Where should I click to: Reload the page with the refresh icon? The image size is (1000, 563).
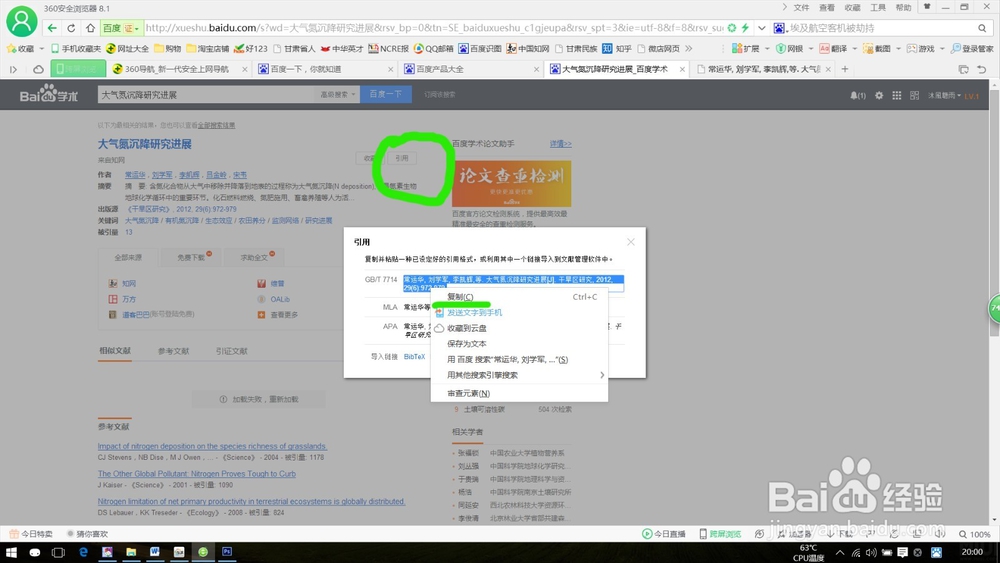coord(71,28)
